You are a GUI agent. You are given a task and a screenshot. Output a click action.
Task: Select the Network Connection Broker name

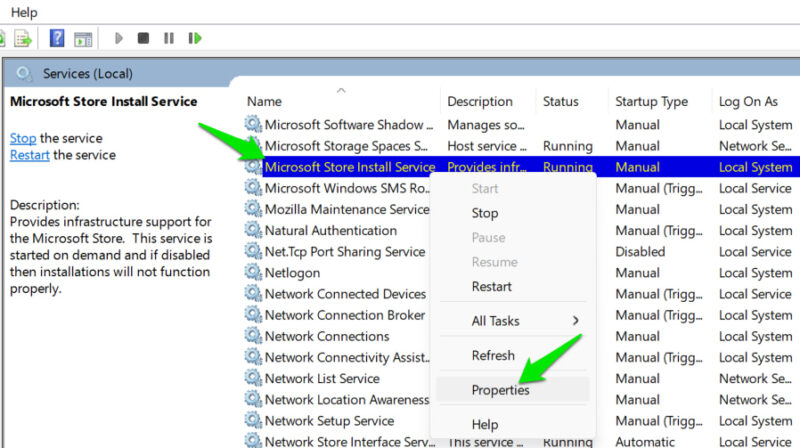345,315
